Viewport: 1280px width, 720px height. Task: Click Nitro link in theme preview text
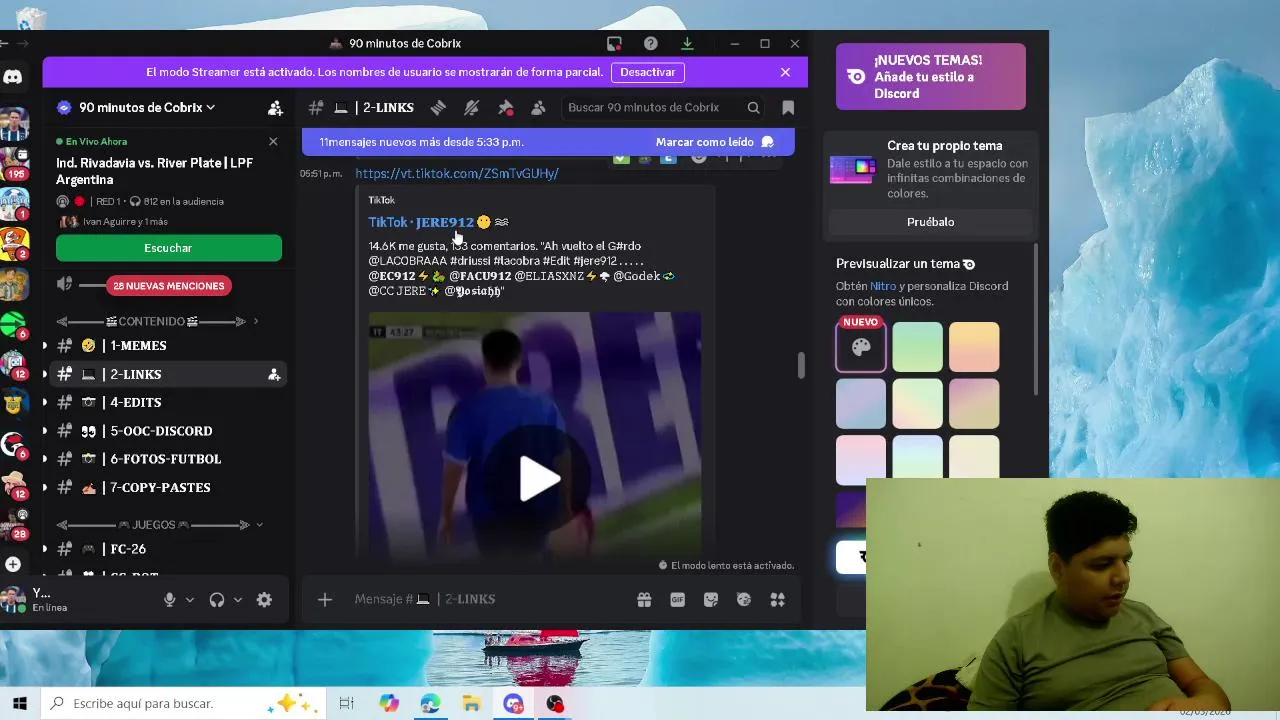pyautogui.click(x=883, y=286)
